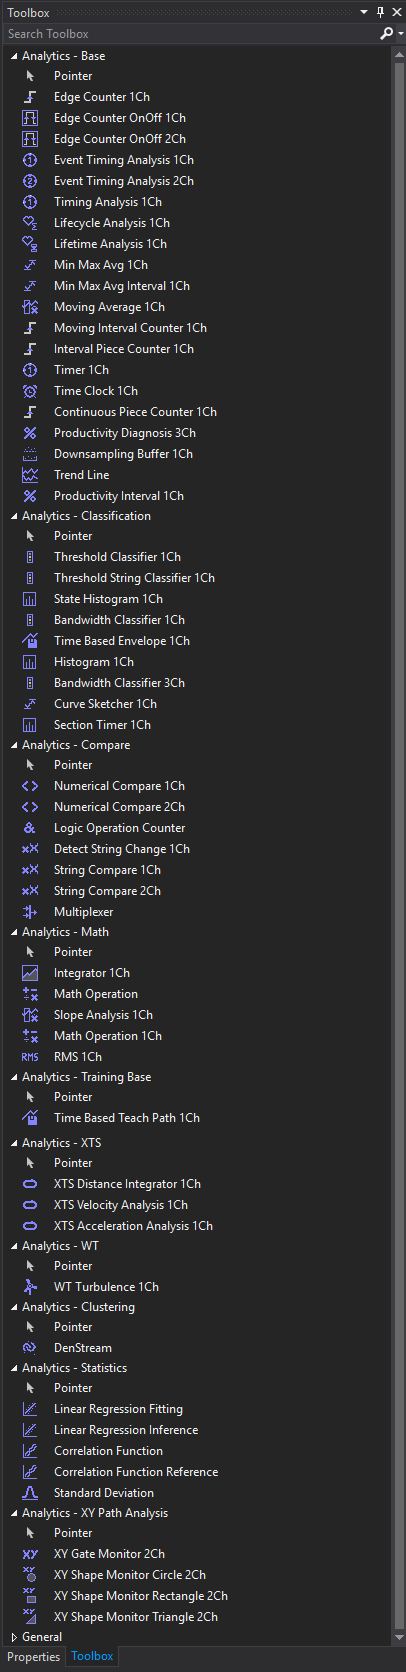The image size is (406, 1672).
Task: Open the Toolbox window options dropdown arrow
Action: 364,13
